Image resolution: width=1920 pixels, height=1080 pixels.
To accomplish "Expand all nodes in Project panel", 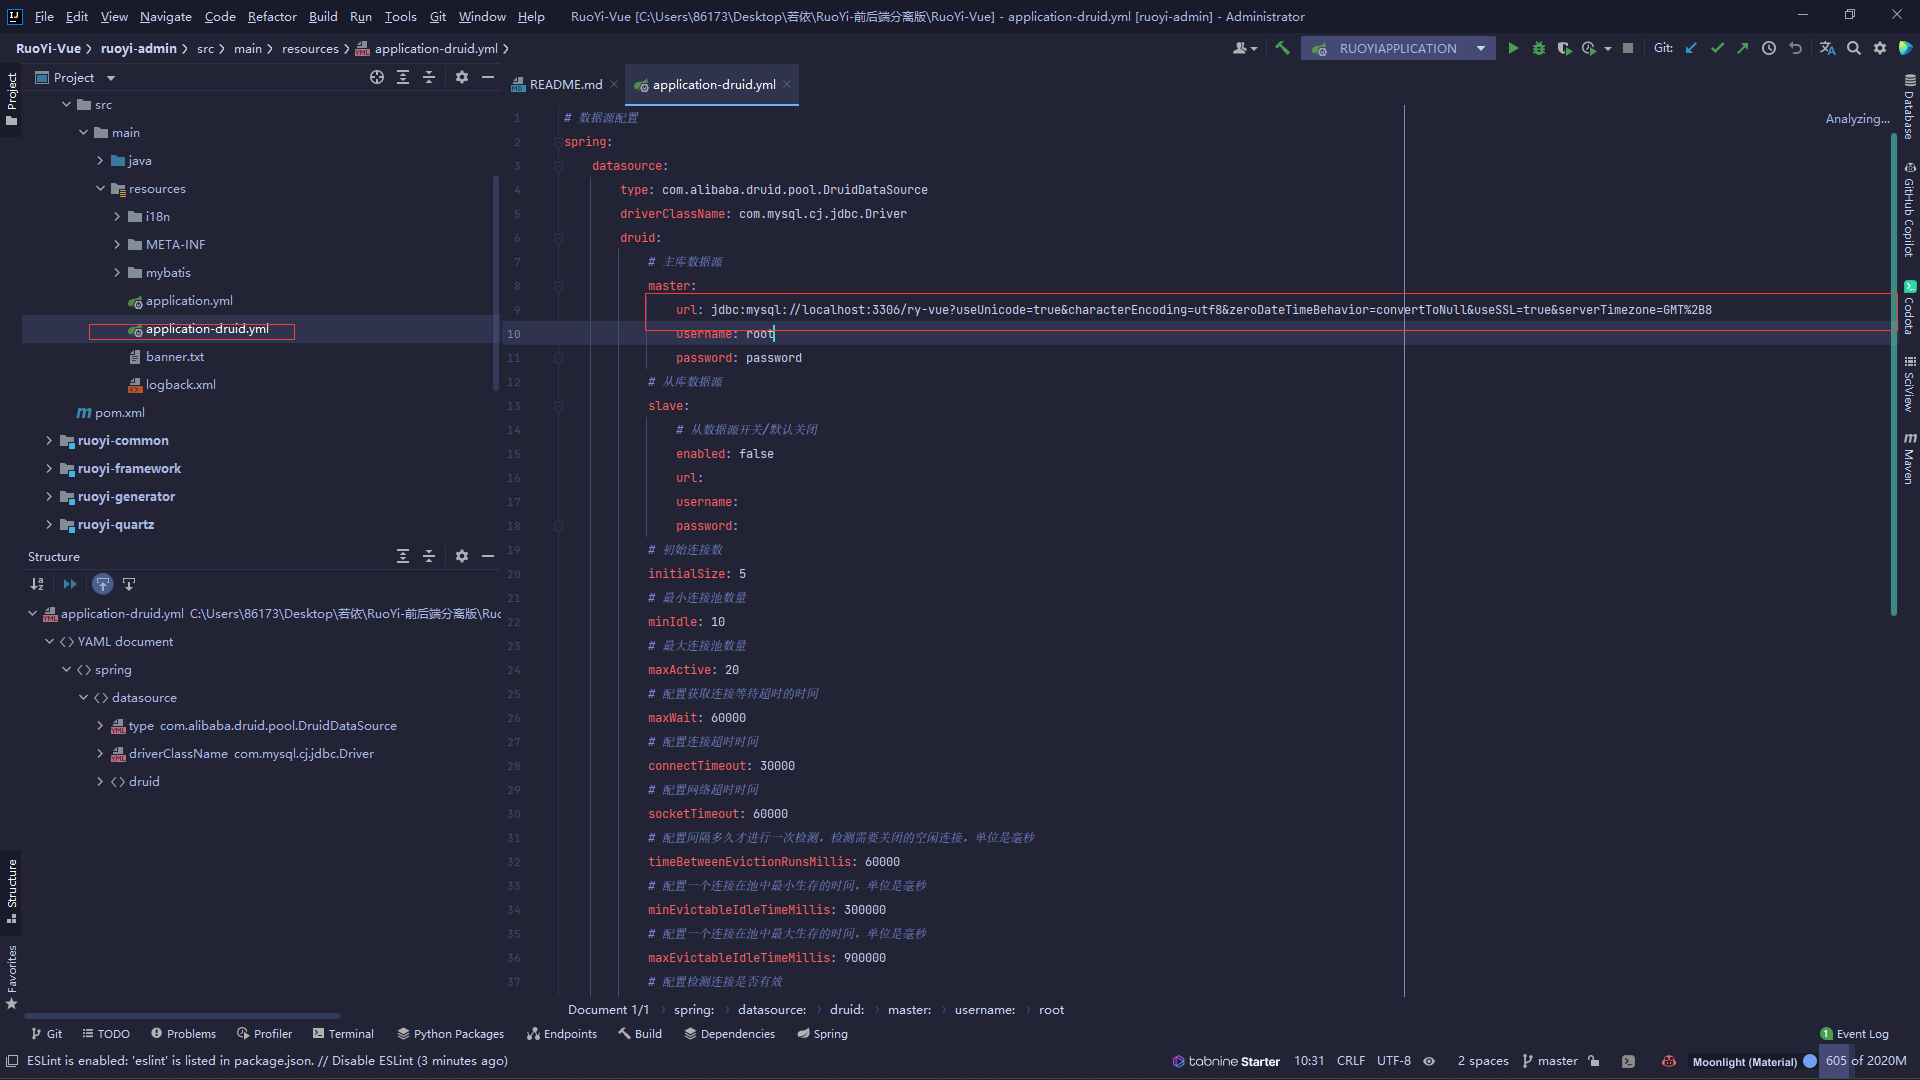I will coord(403,77).
